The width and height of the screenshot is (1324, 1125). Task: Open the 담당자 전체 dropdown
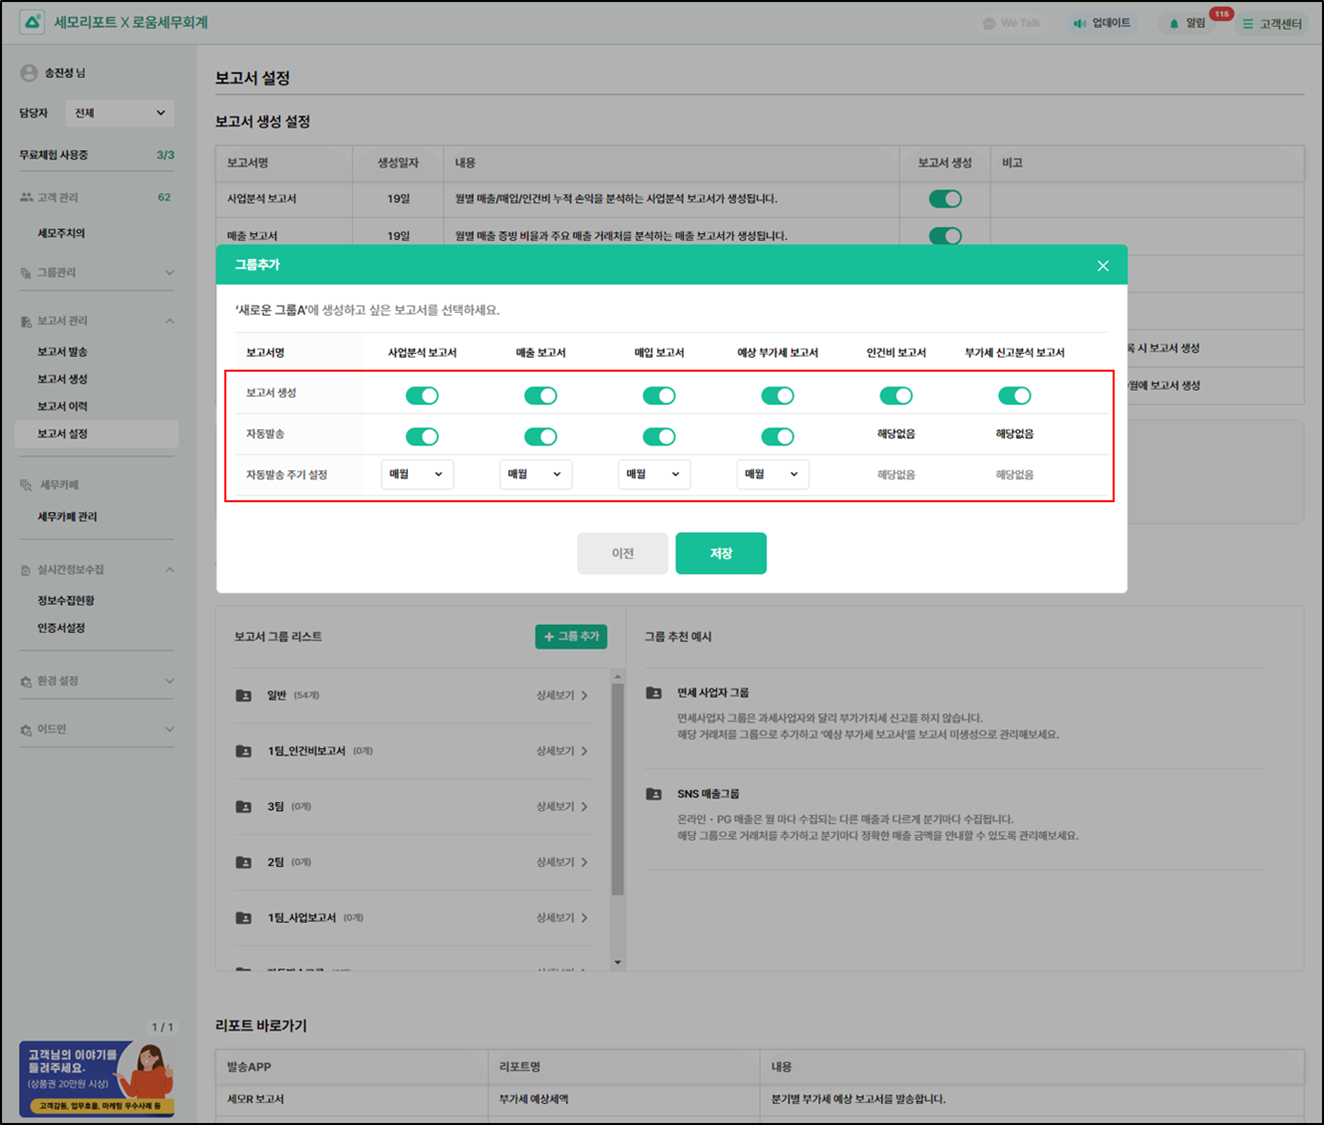pos(119,113)
